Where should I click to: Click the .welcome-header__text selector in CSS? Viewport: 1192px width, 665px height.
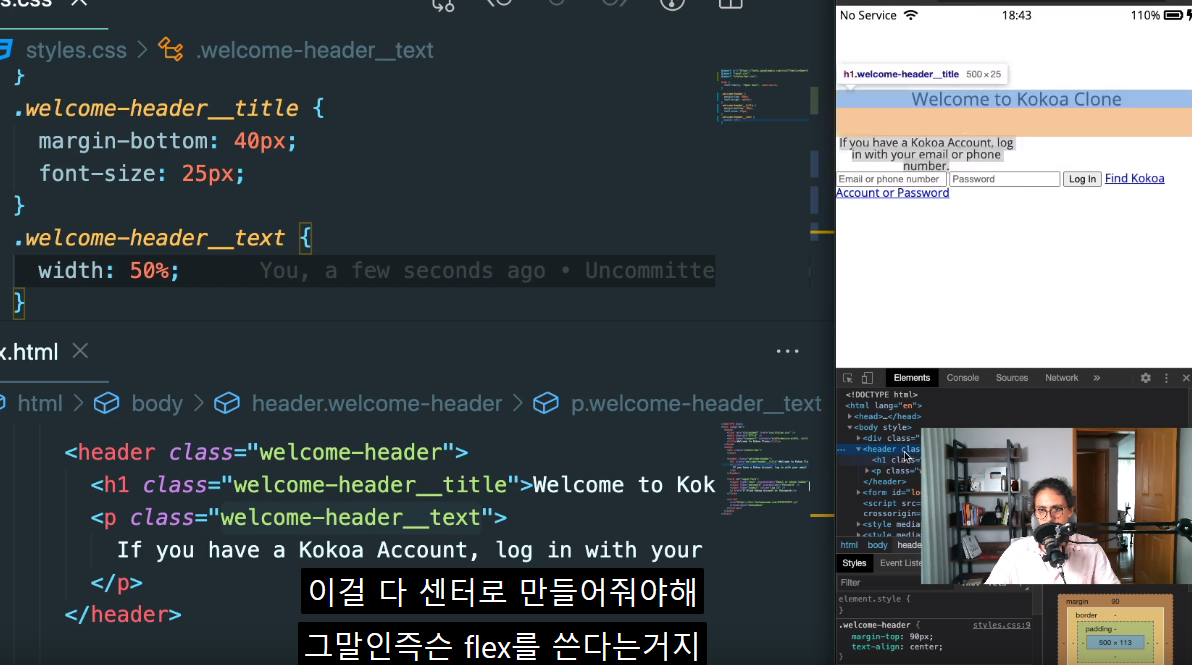click(149, 238)
